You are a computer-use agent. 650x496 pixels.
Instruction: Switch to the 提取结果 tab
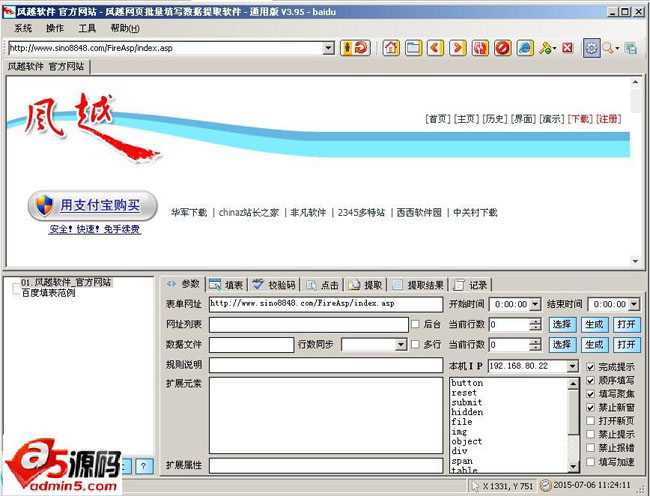point(418,285)
